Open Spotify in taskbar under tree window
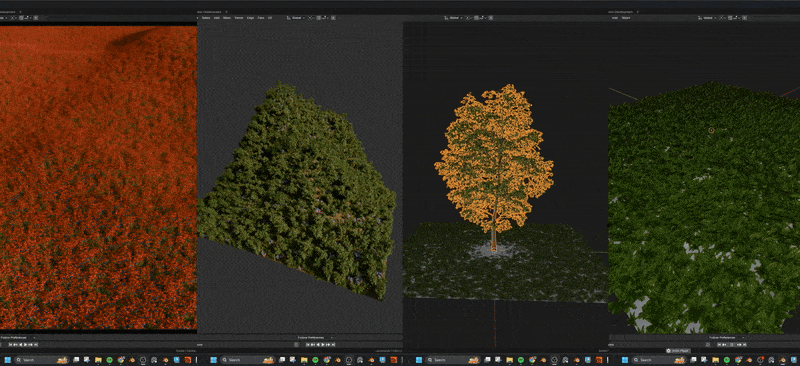Image resolution: width=800 pixels, height=366 pixels. coord(520,360)
